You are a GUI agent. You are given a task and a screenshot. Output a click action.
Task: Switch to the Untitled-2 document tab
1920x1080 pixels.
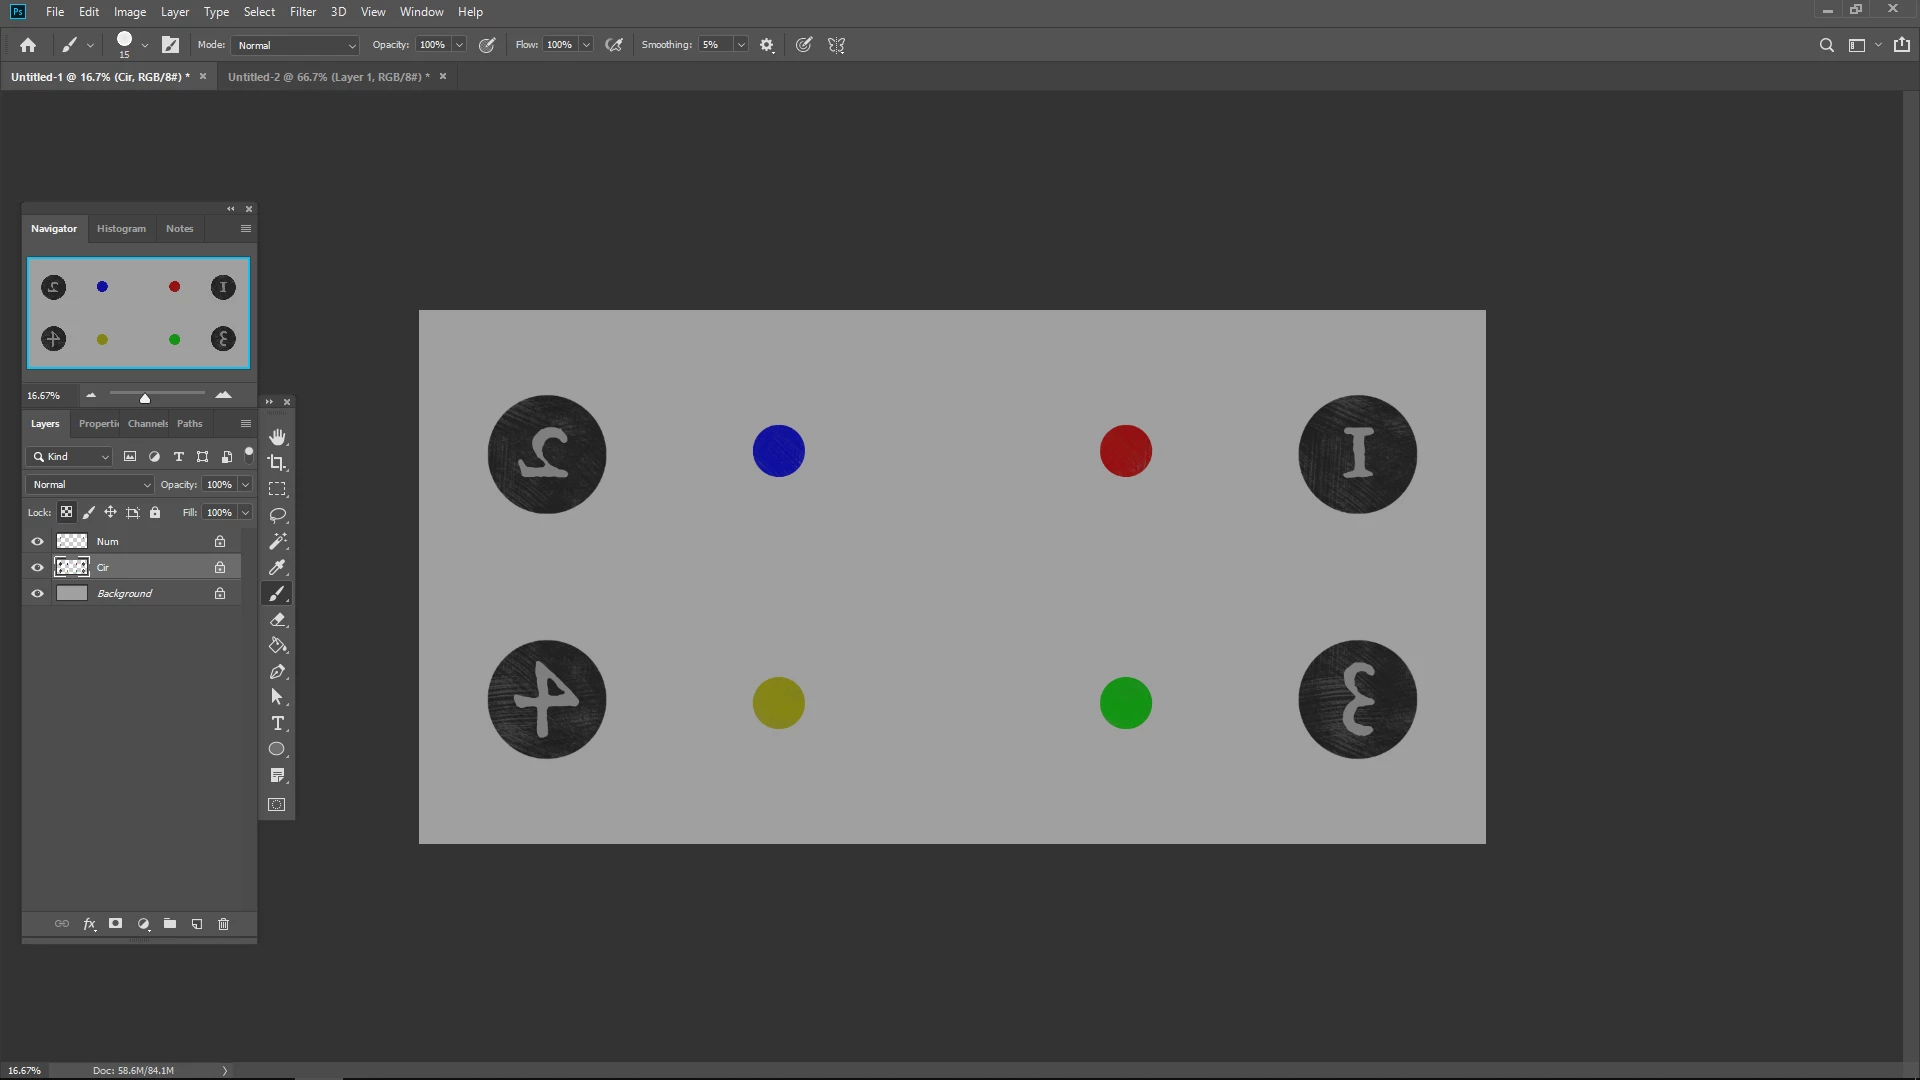coord(328,77)
